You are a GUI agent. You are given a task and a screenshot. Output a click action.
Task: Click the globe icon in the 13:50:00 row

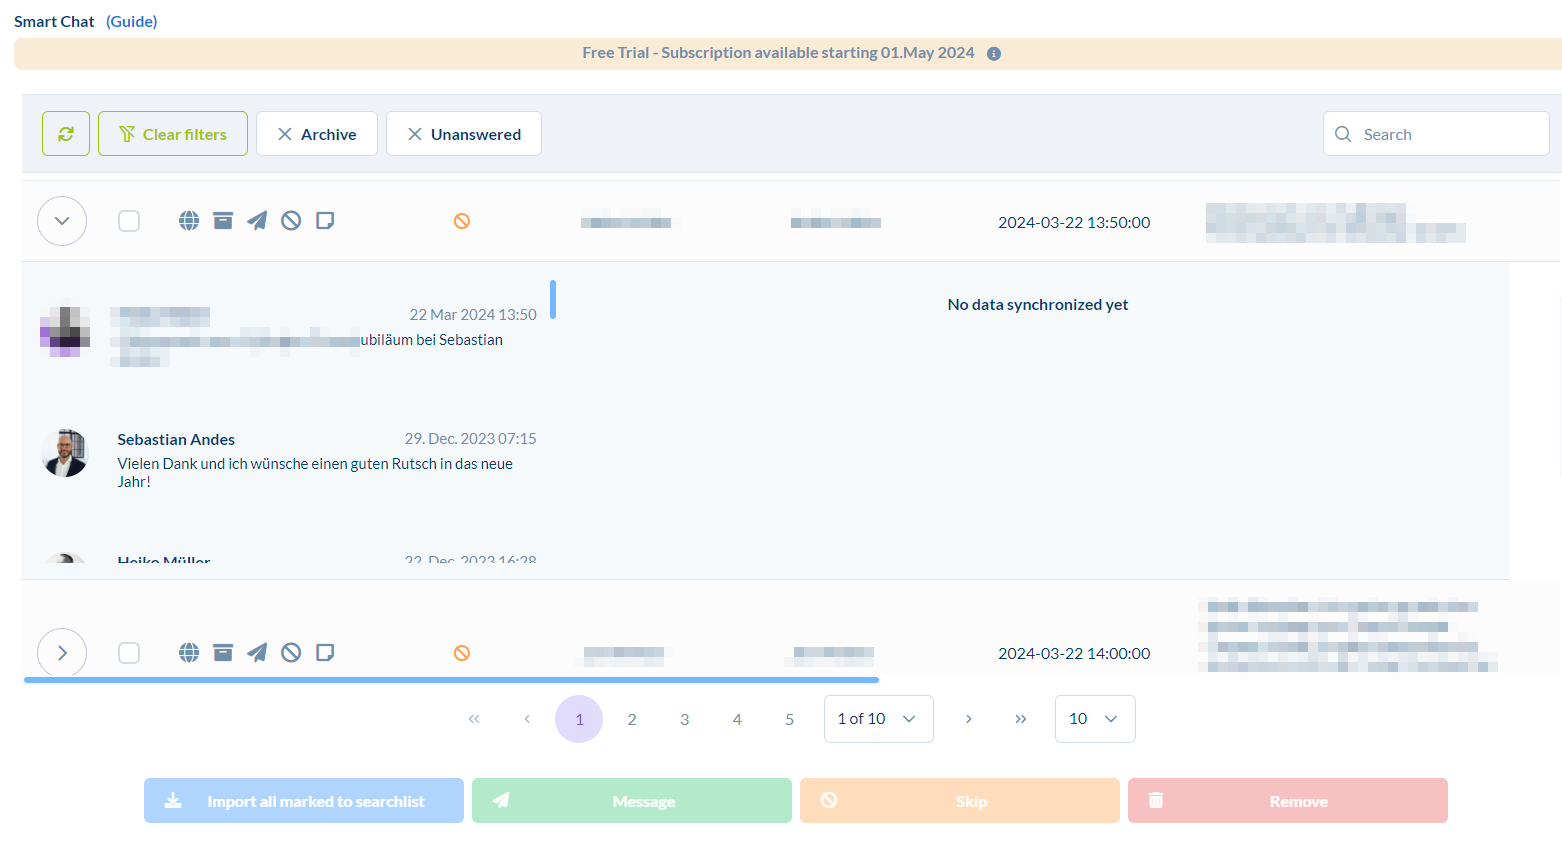(189, 221)
